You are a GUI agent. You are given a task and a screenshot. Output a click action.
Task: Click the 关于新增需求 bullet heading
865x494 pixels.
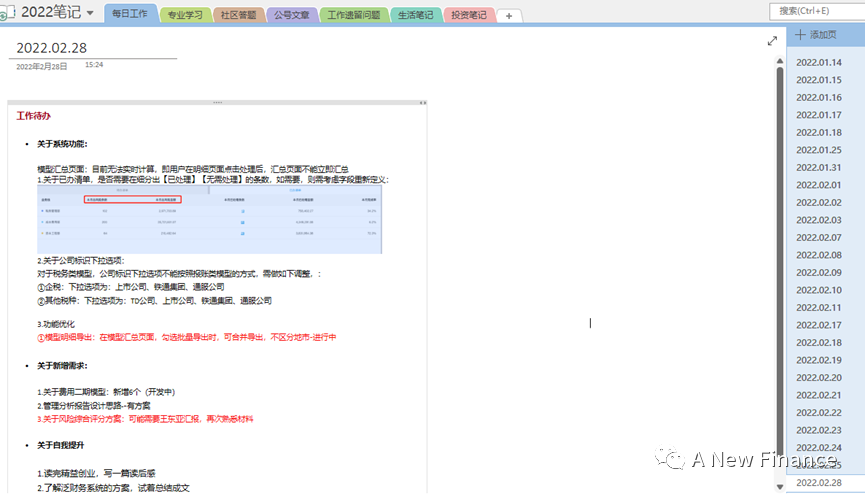pyautogui.click(x=62, y=366)
